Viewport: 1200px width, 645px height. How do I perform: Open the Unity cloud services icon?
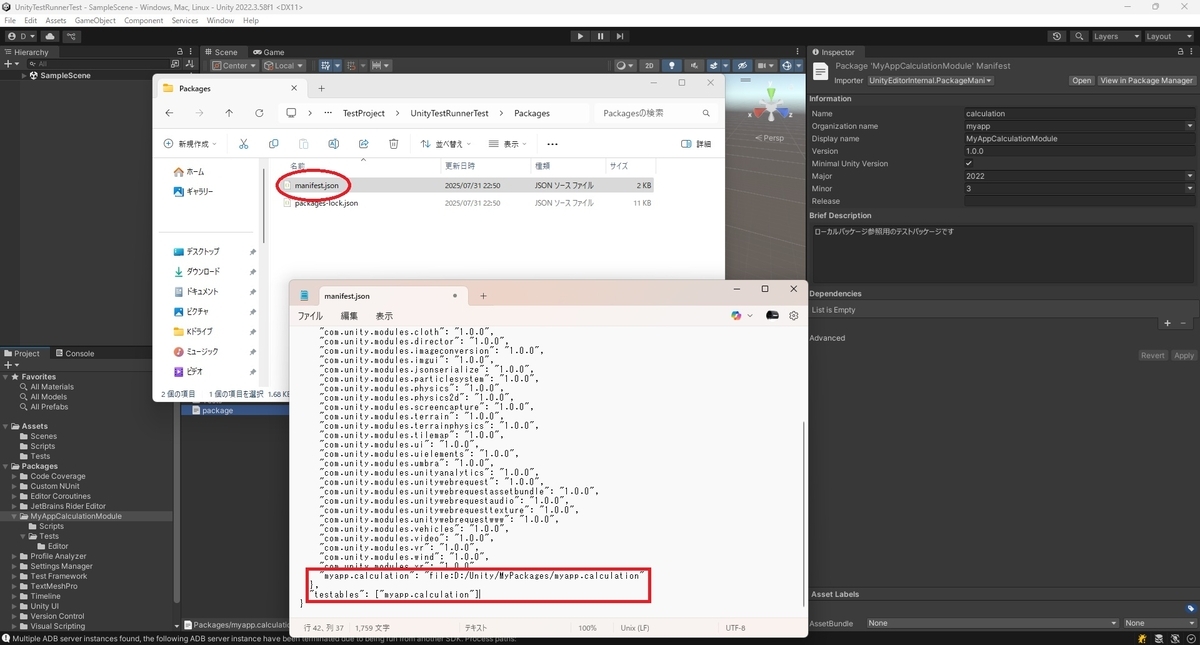(50, 36)
